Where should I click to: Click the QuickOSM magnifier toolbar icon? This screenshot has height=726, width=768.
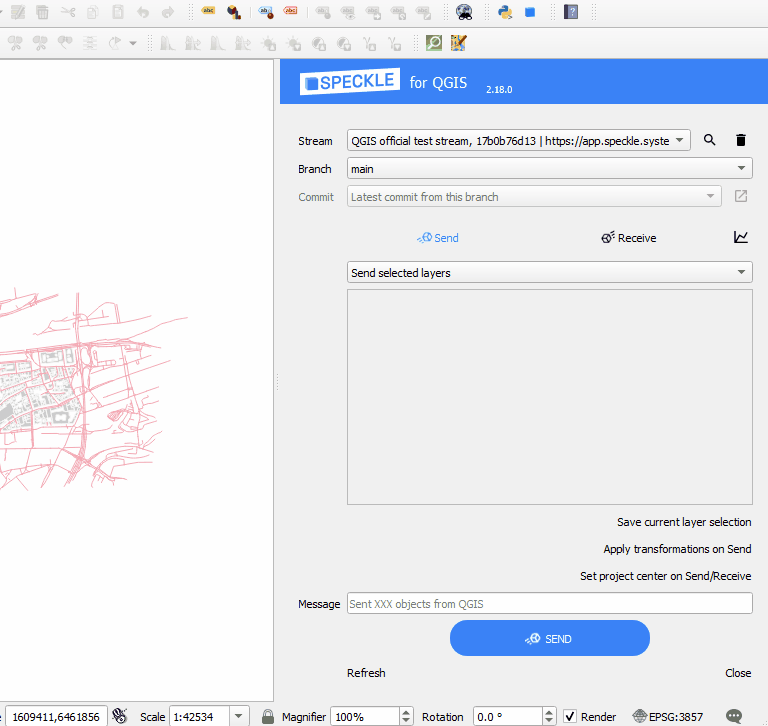434,43
